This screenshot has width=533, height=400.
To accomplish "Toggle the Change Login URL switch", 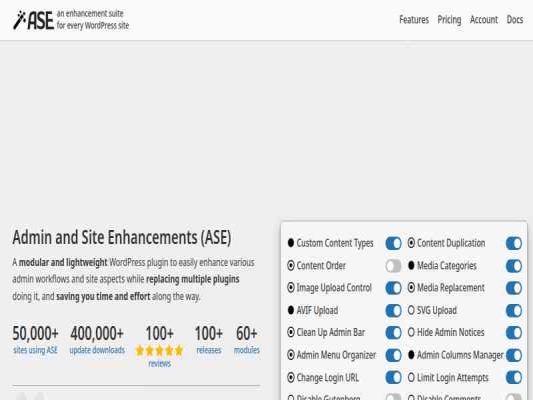I will tap(393, 377).
